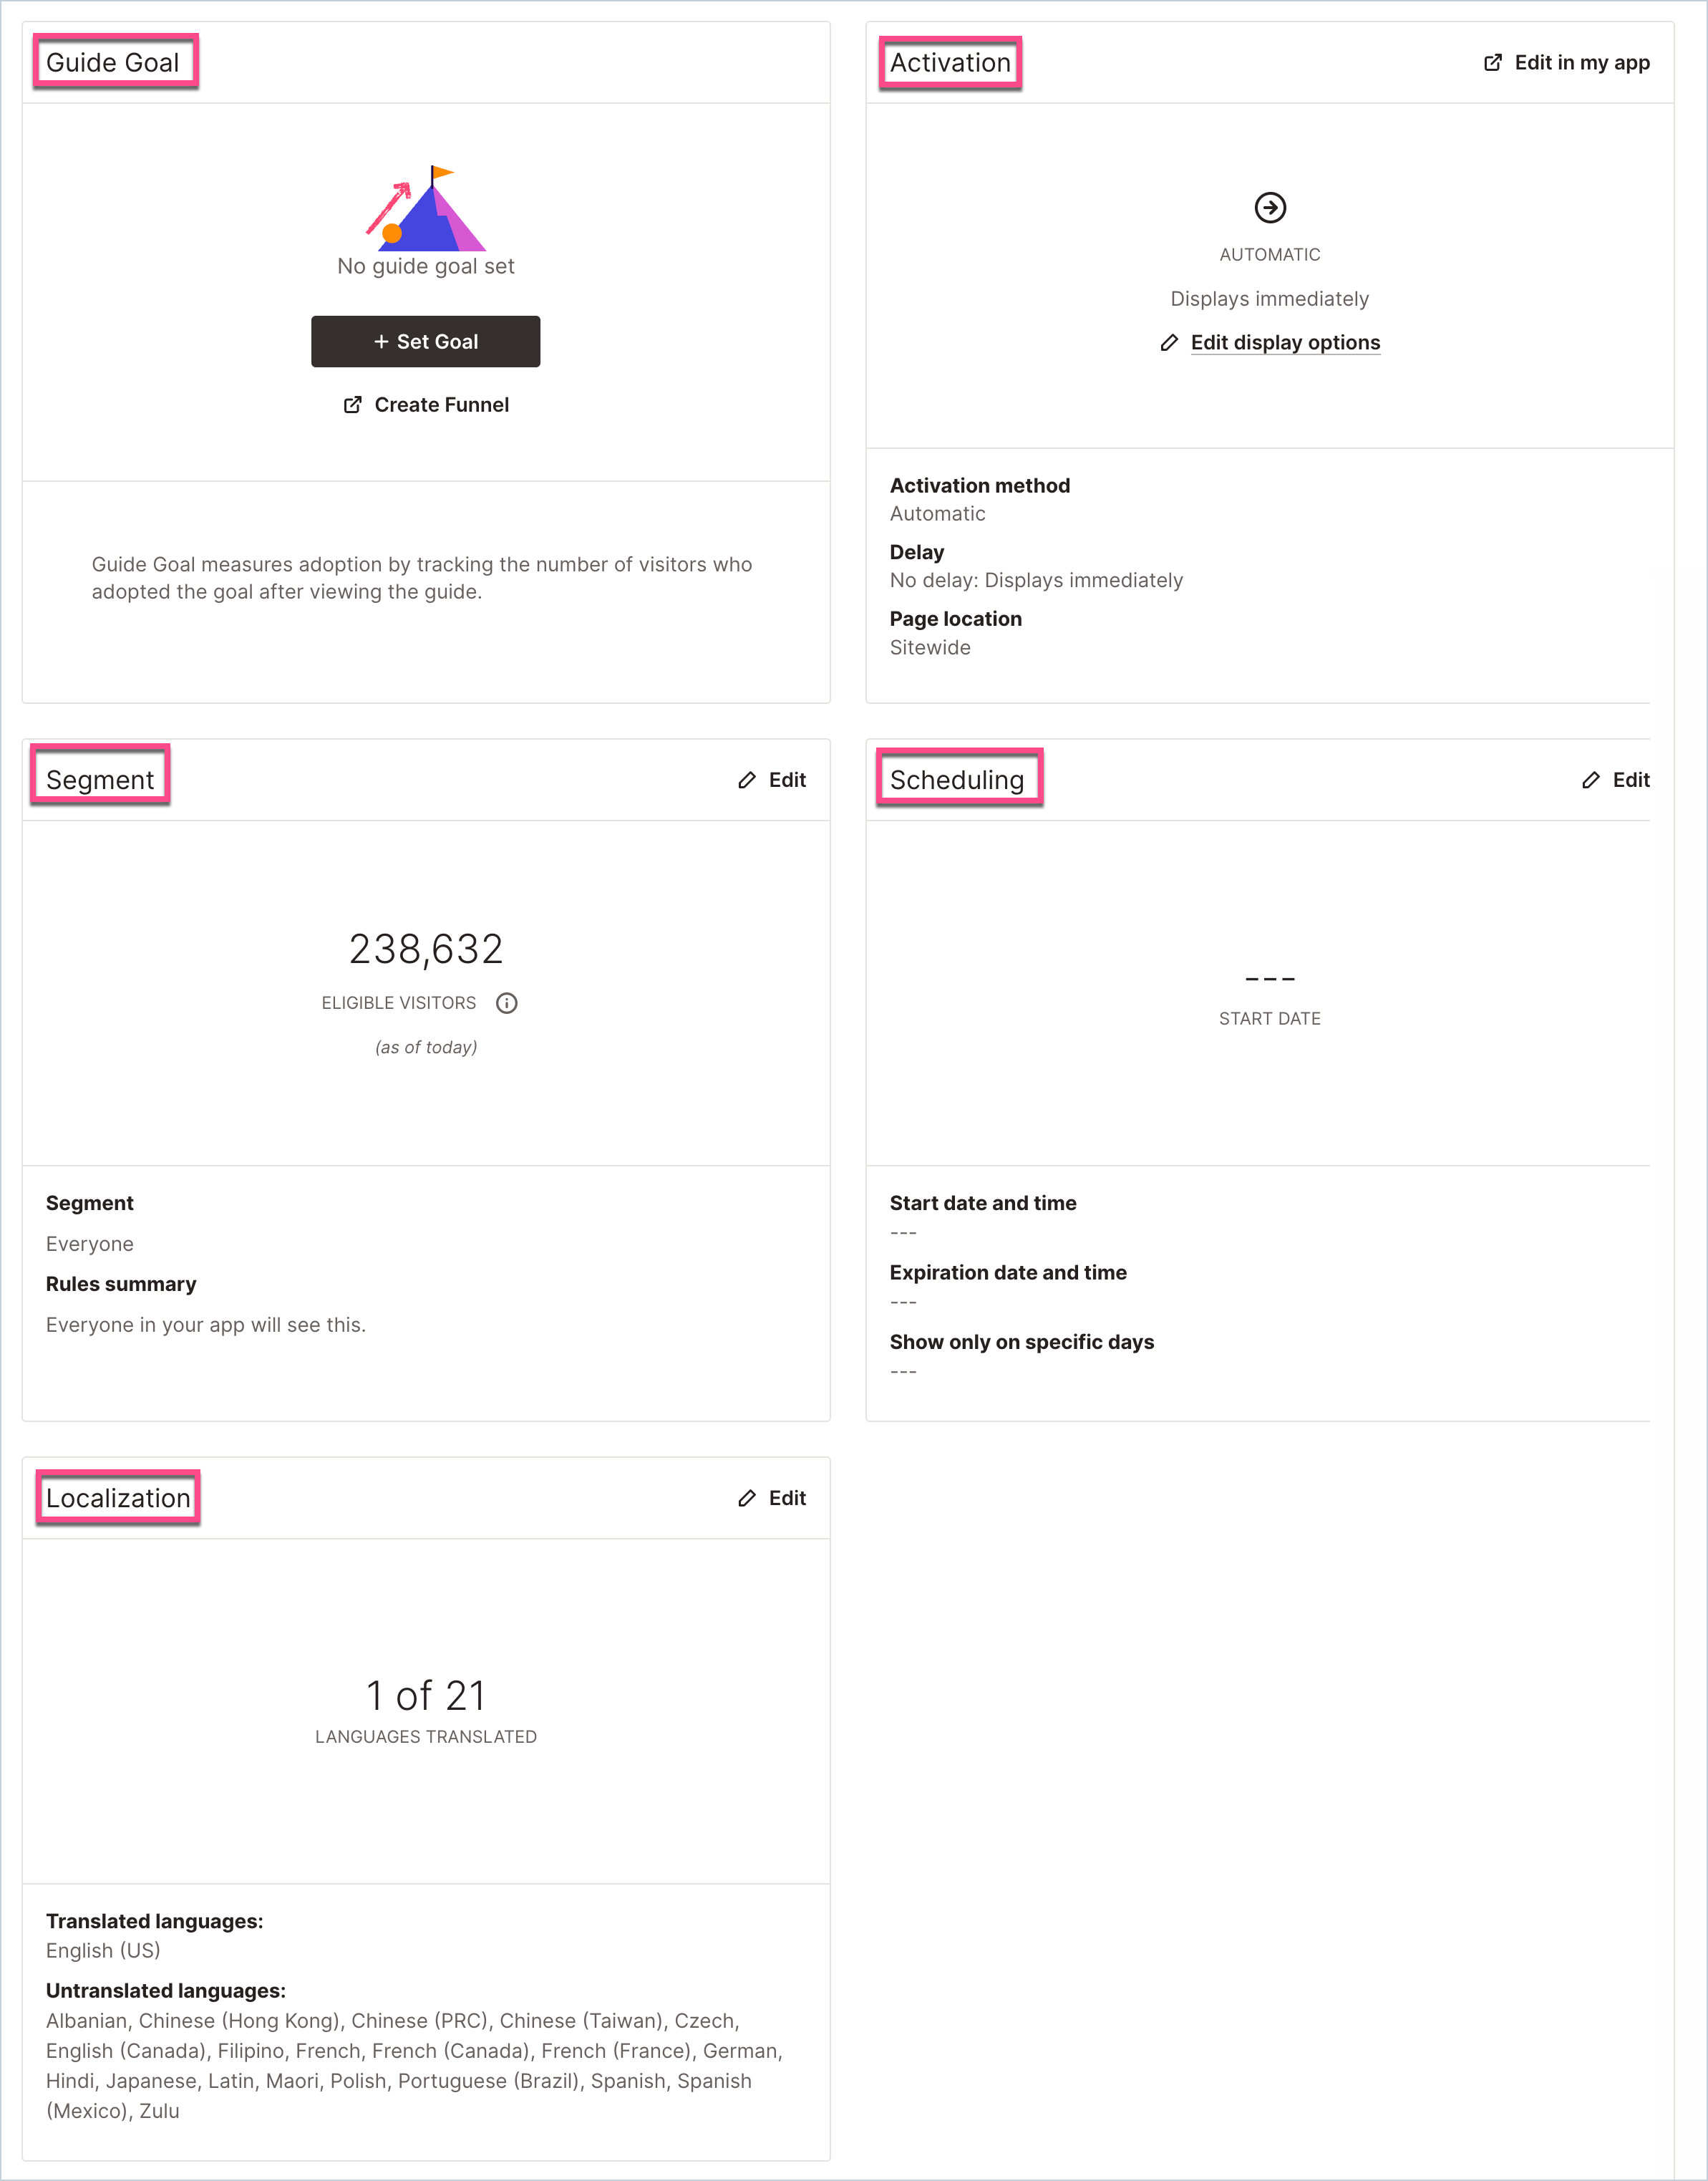1708x2181 pixels.
Task: Click the Activation card heading
Action: (950, 62)
